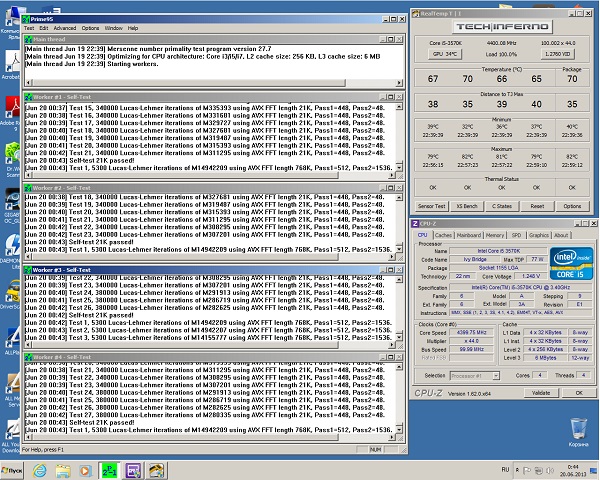Click the RU language indicator
This screenshot has width=600, height=480.
tap(505, 470)
